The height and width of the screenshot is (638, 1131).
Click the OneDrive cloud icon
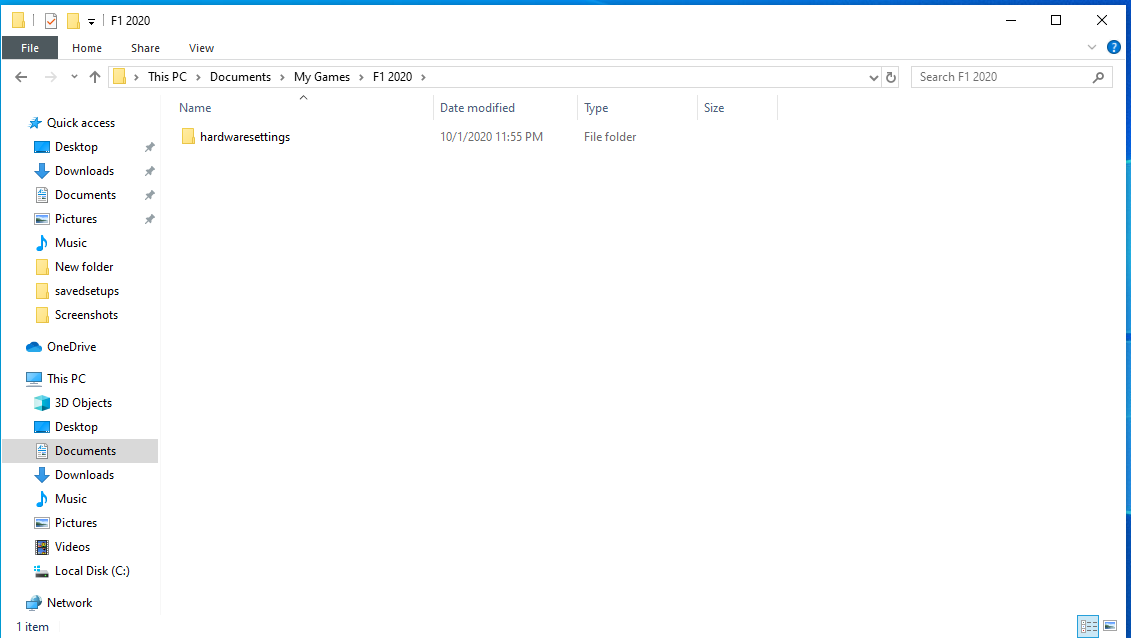pyautogui.click(x=34, y=347)
